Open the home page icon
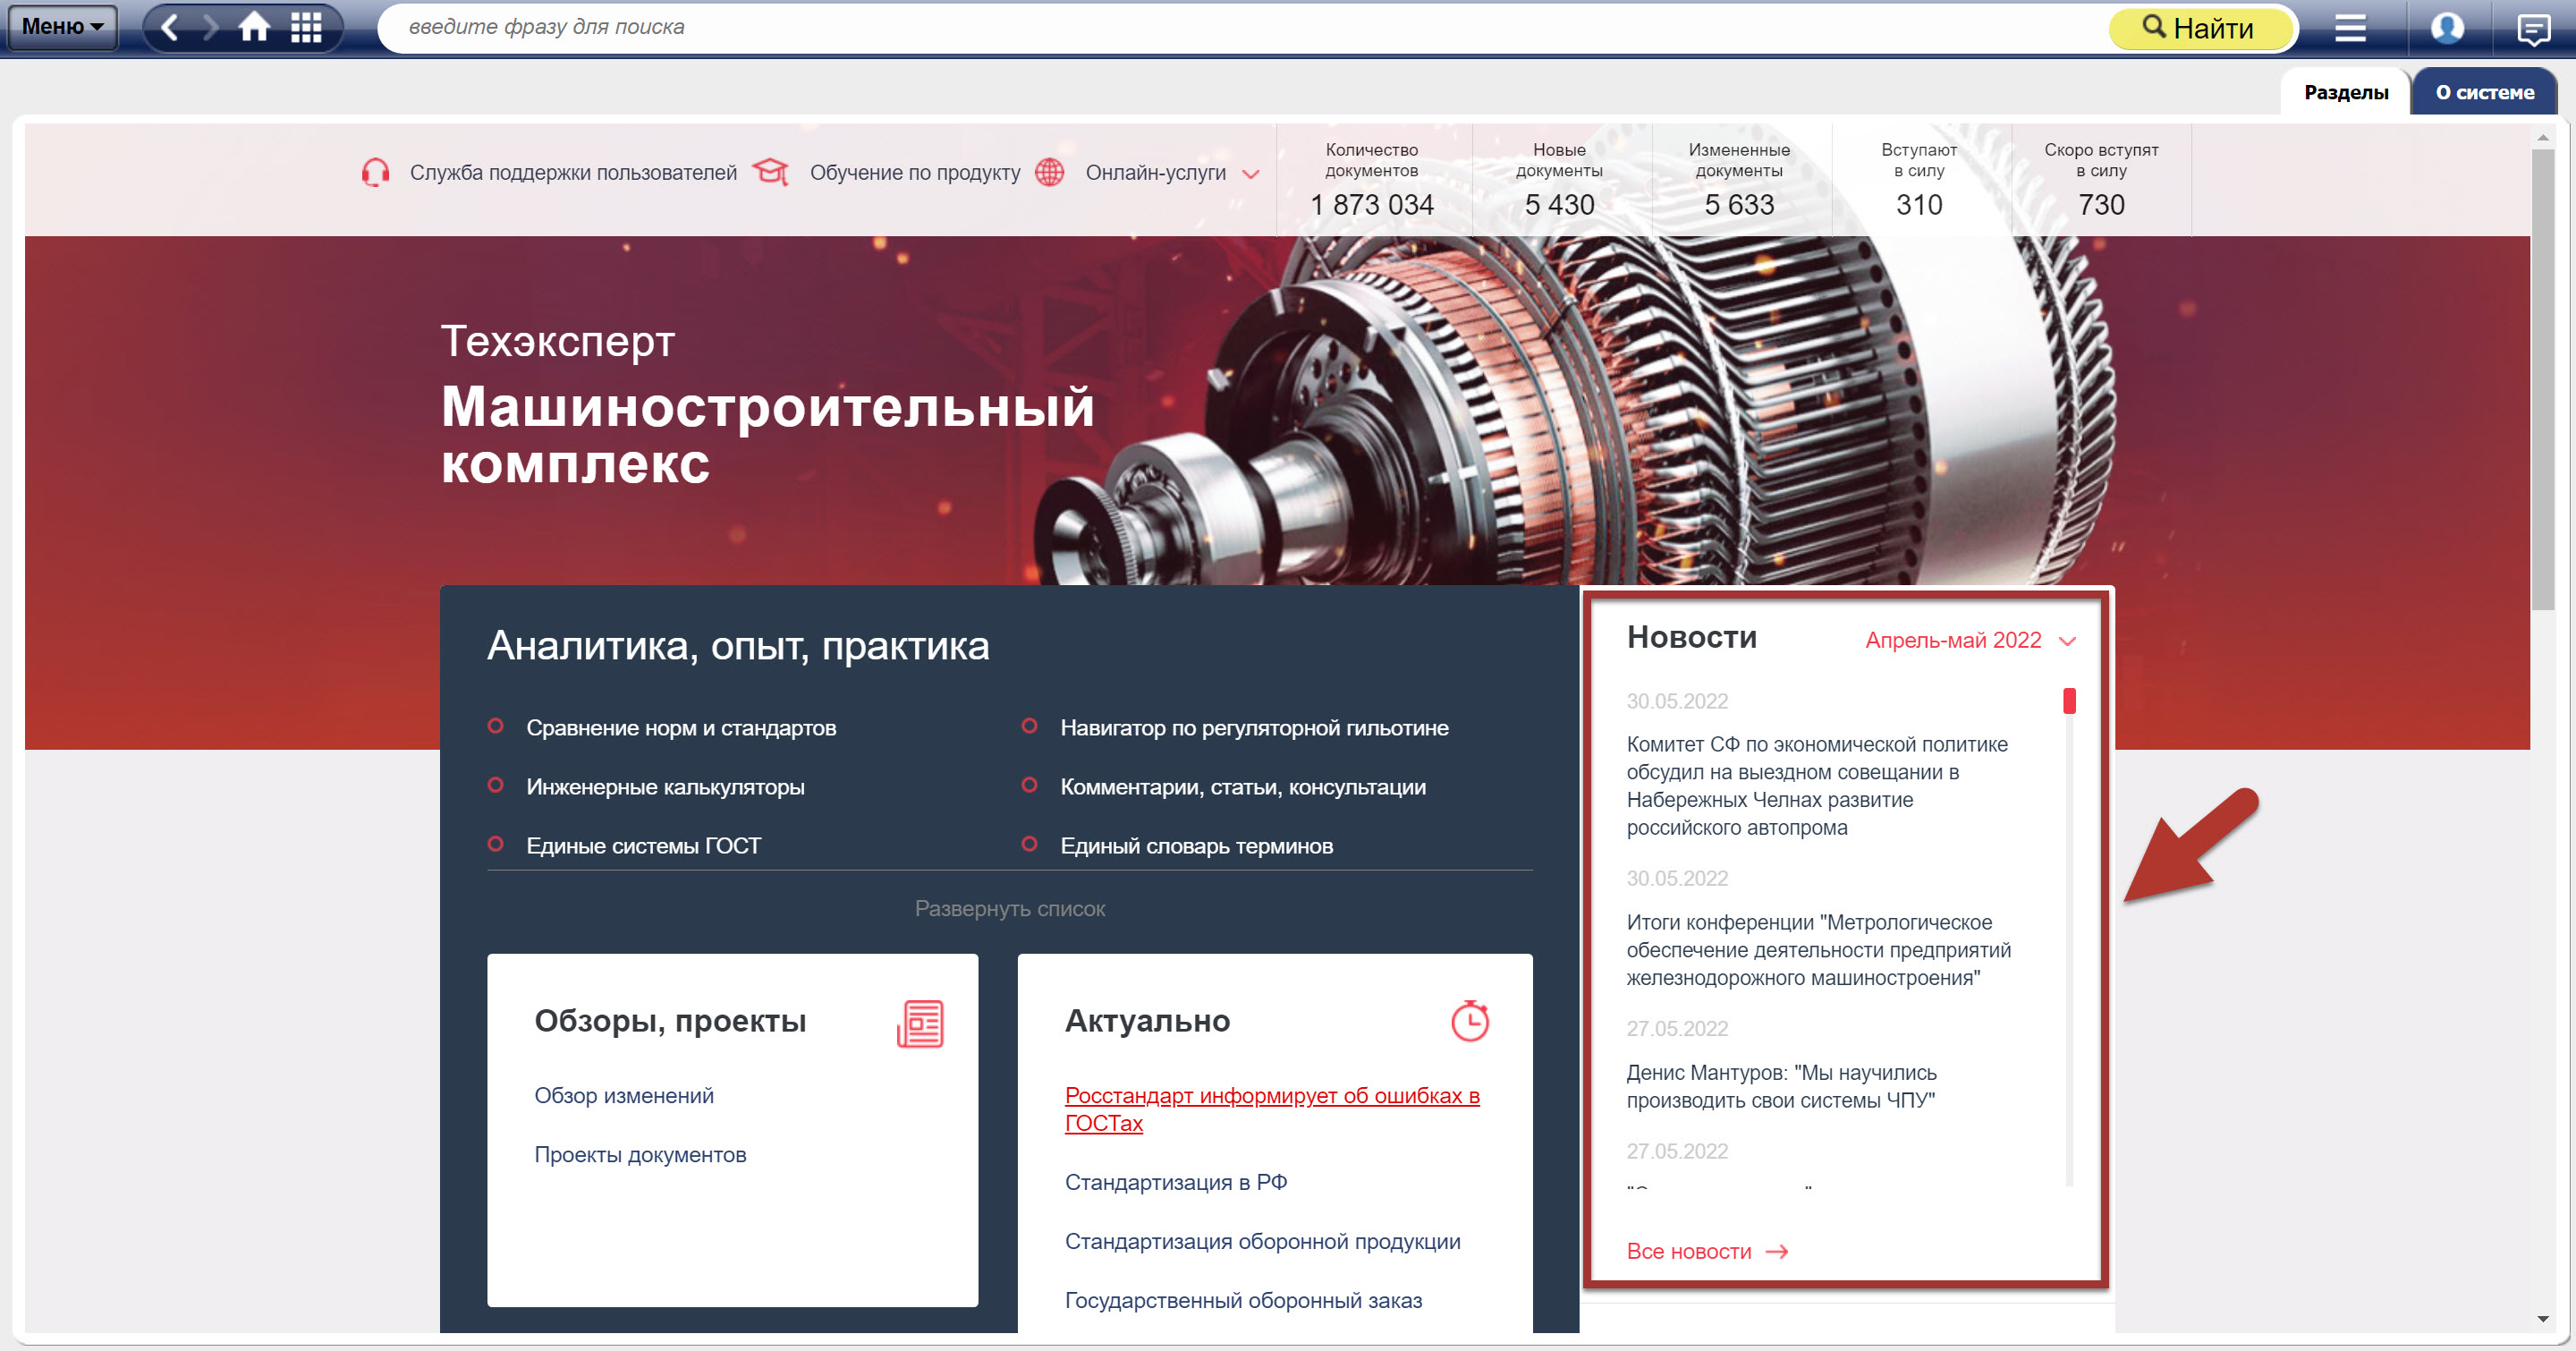Screen dimensions: 2576x1351 point(254,27)
